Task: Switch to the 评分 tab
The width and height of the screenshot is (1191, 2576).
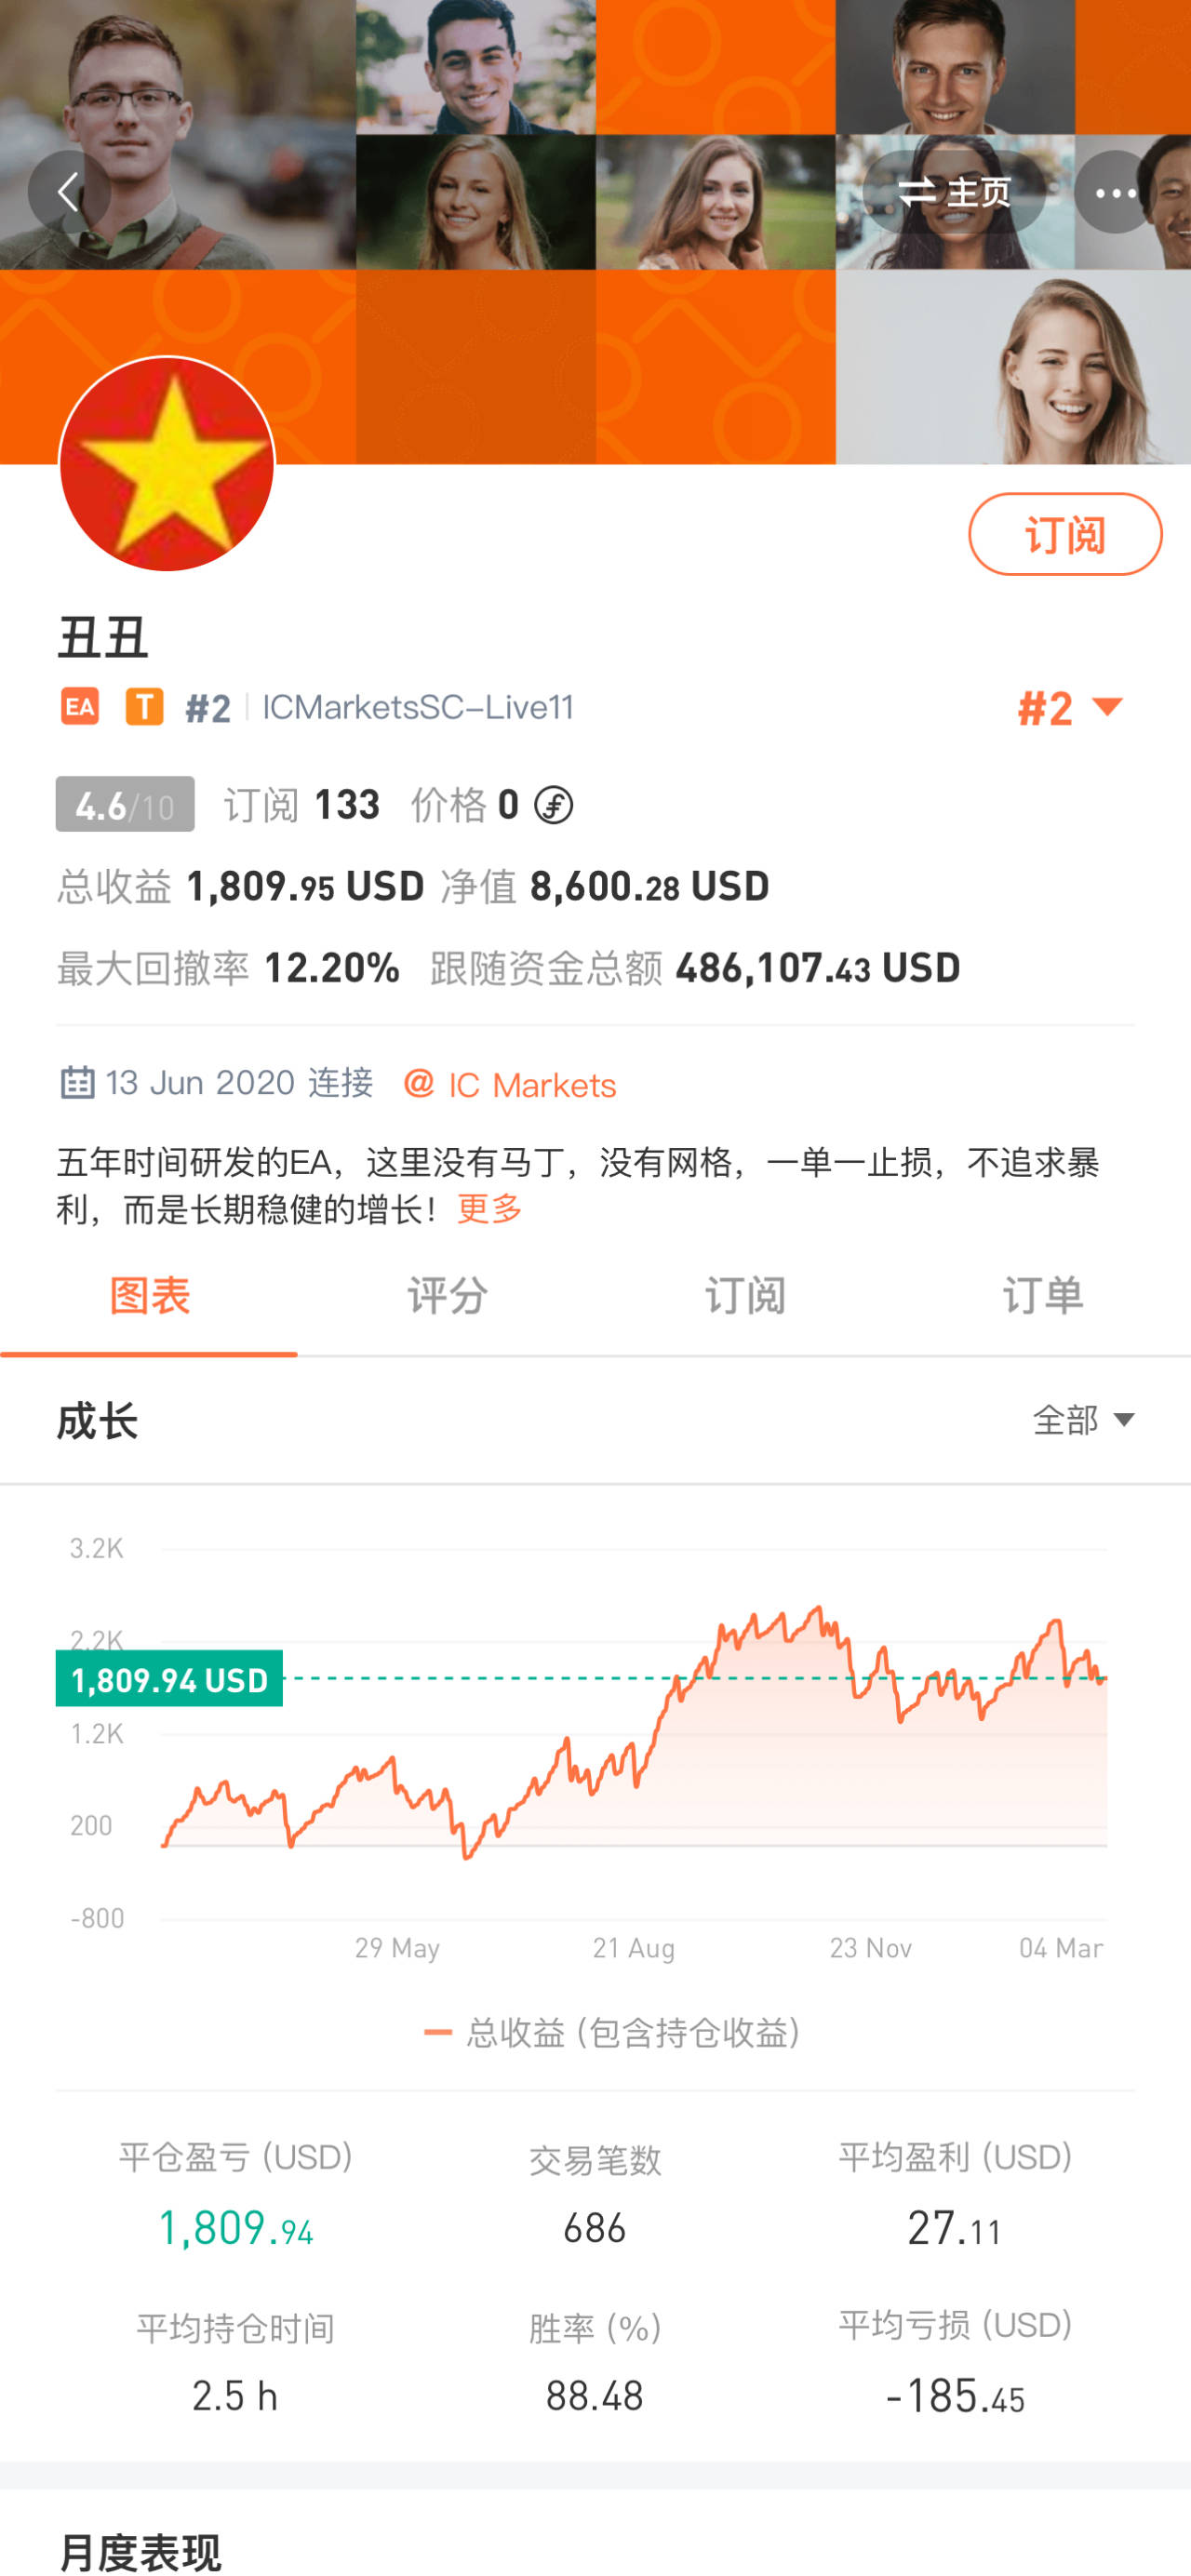Action: [x=447, y=1296]
